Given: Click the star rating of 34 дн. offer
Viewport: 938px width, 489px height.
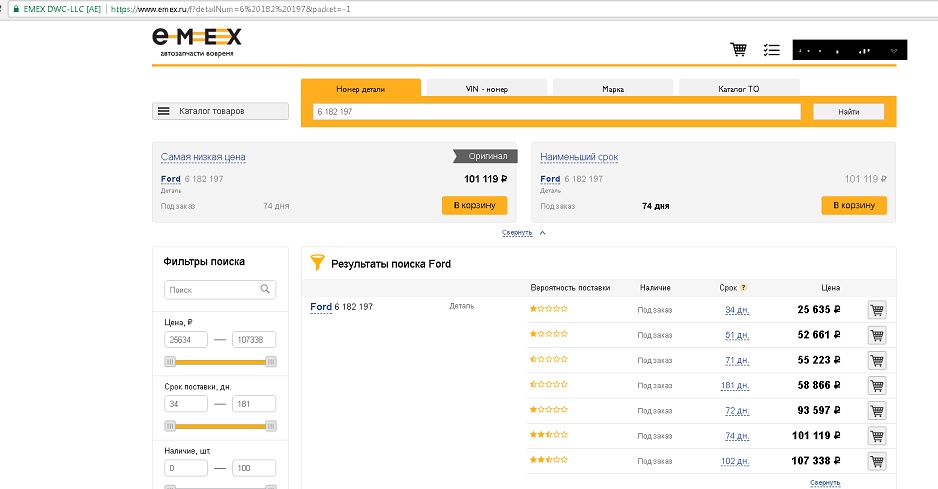Looking at the screenshot, I should (x=549, y=309).
